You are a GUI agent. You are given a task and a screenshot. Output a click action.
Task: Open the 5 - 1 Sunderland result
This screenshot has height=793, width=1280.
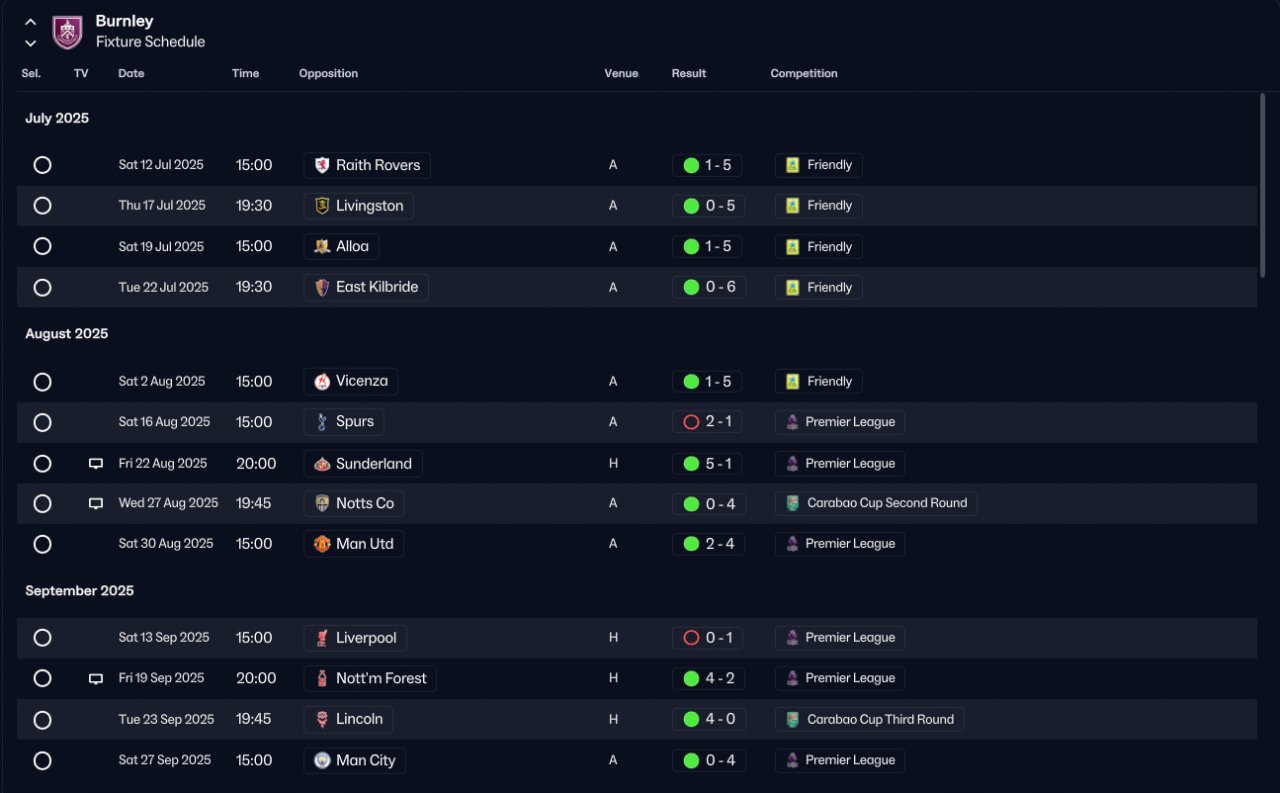(708, 463)
